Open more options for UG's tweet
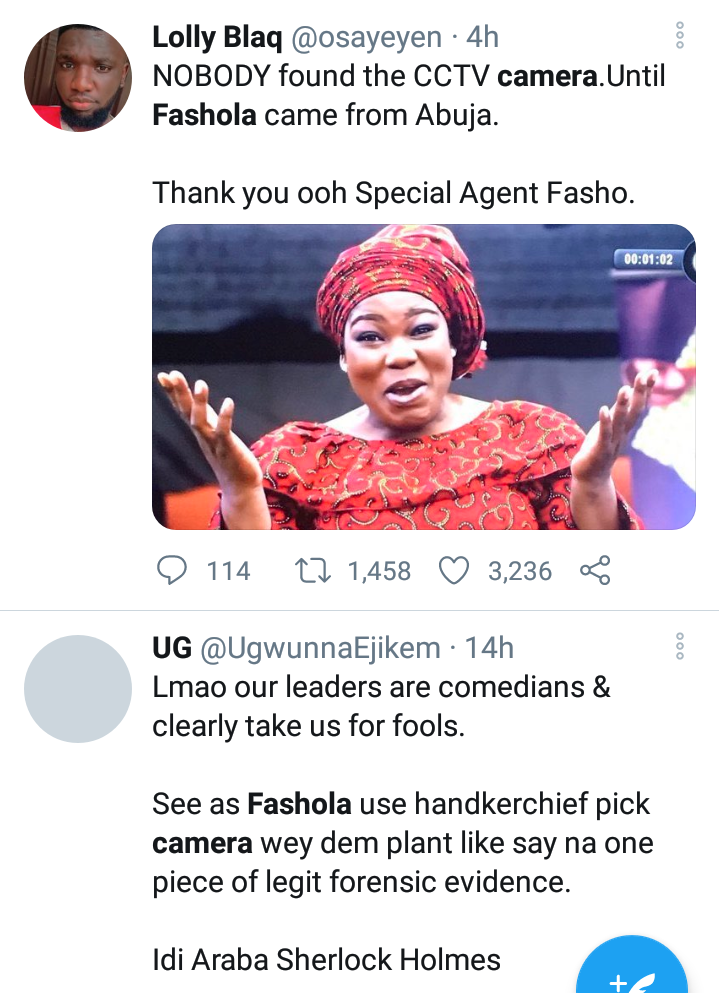Screen dimensions: 719x993 click(680, 646)
